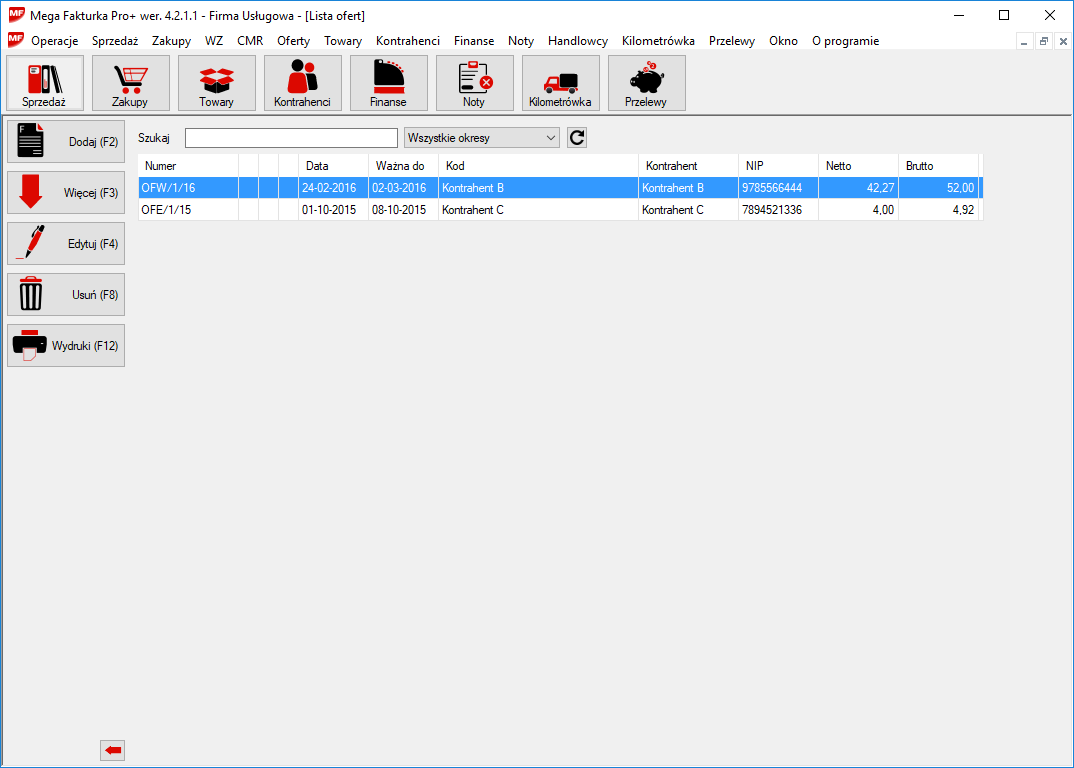
Task: Open the Oferty menu
Action: 293,41
